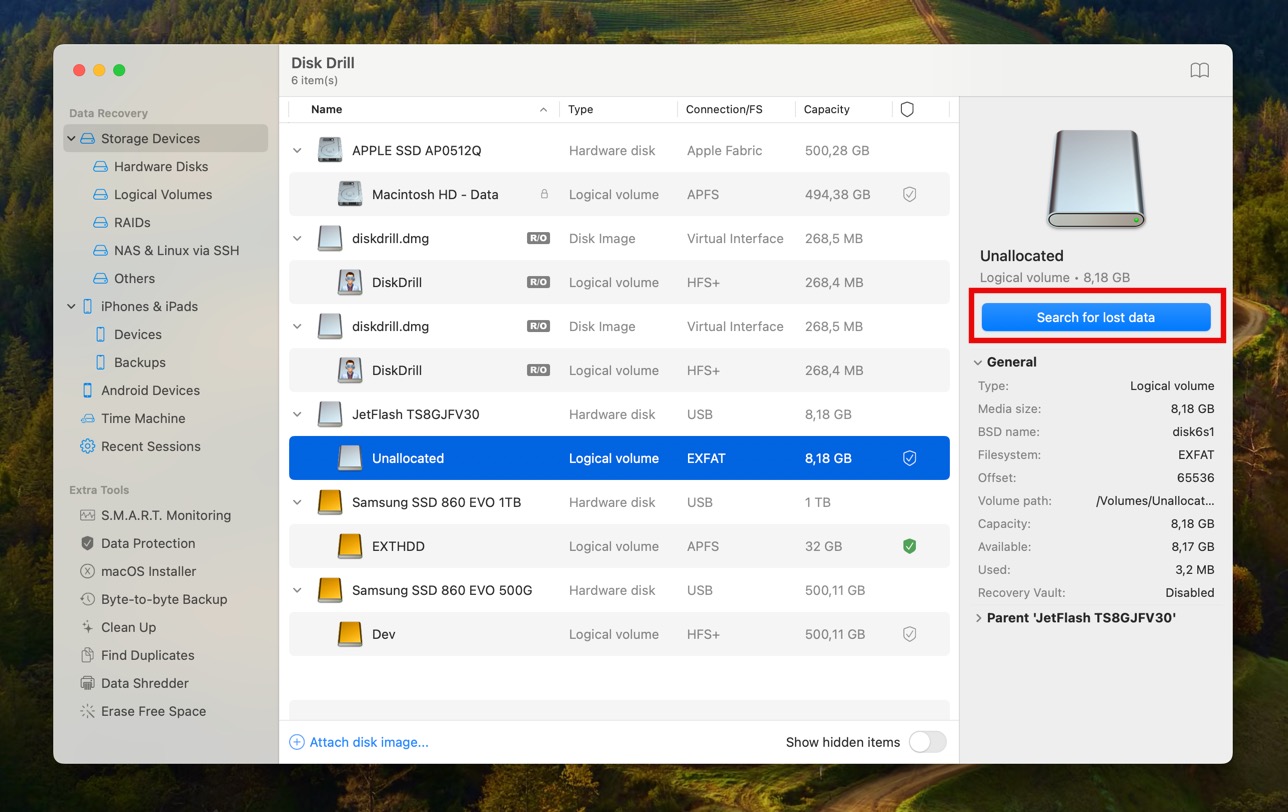The width and height of the screenshot is (1288, 812).
Task: Collapse the Storage Devices sidebar group
Action: coord(71,138)
